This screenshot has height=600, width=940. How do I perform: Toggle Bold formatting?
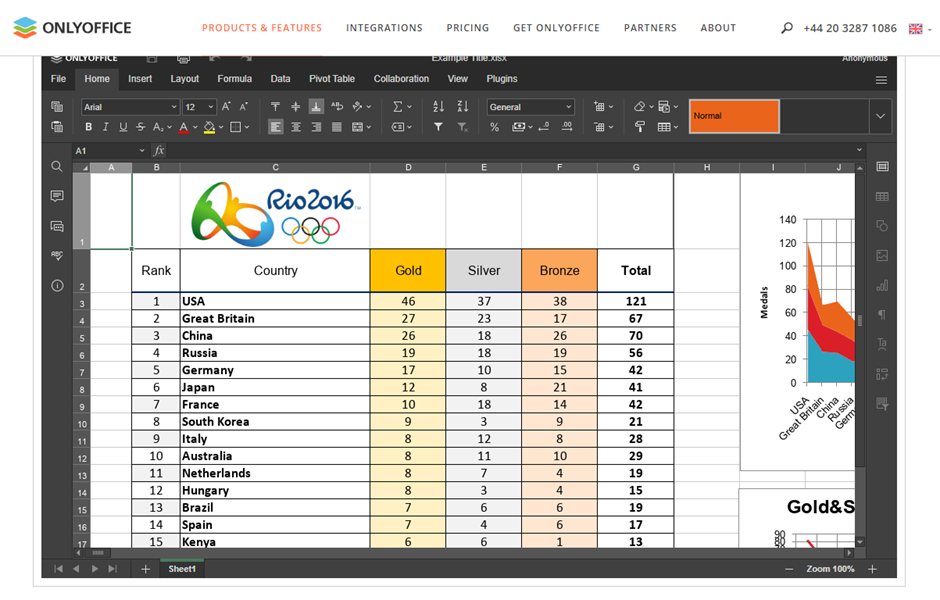[89, 126]
